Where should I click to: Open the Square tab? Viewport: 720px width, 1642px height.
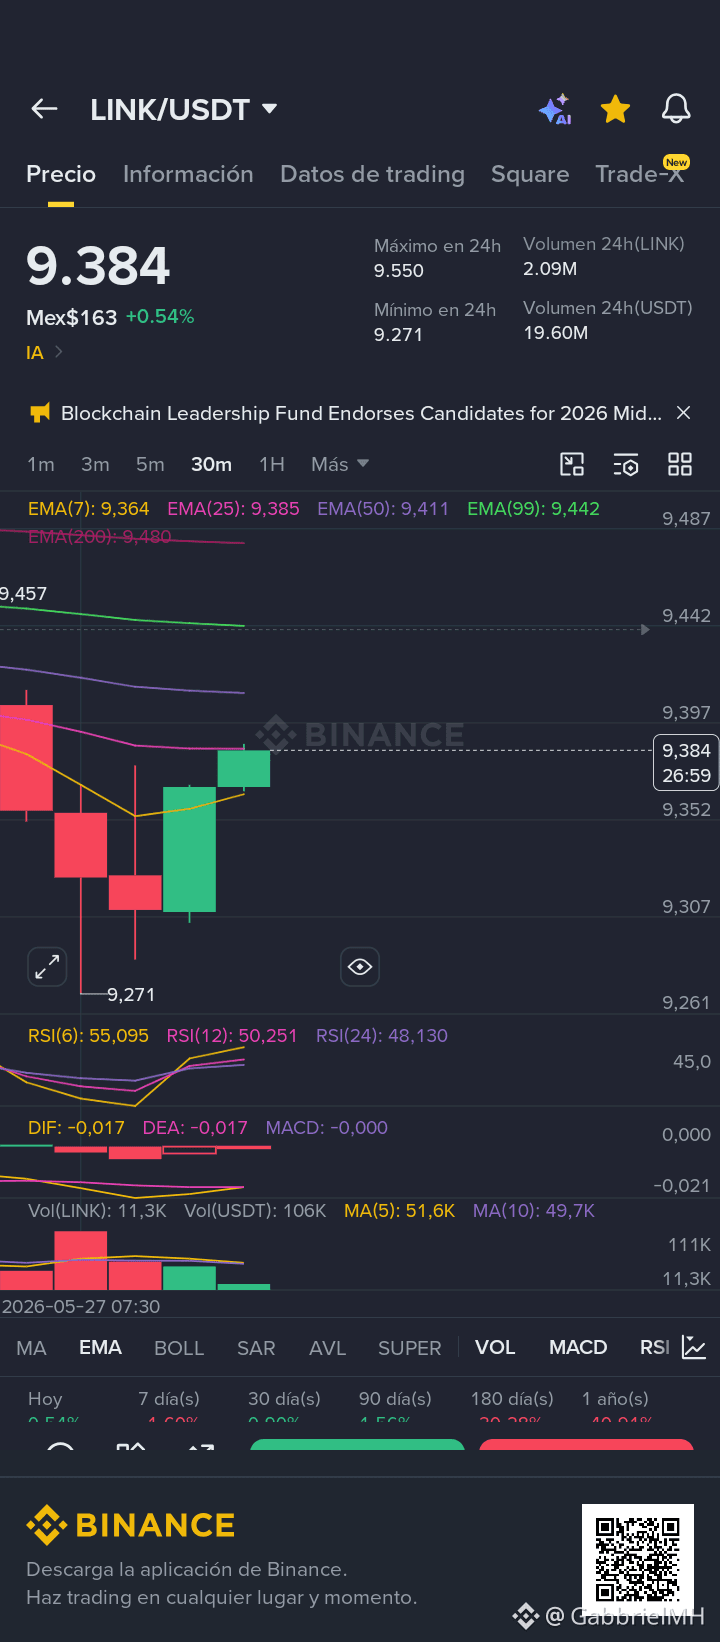(x=530, y=174)
